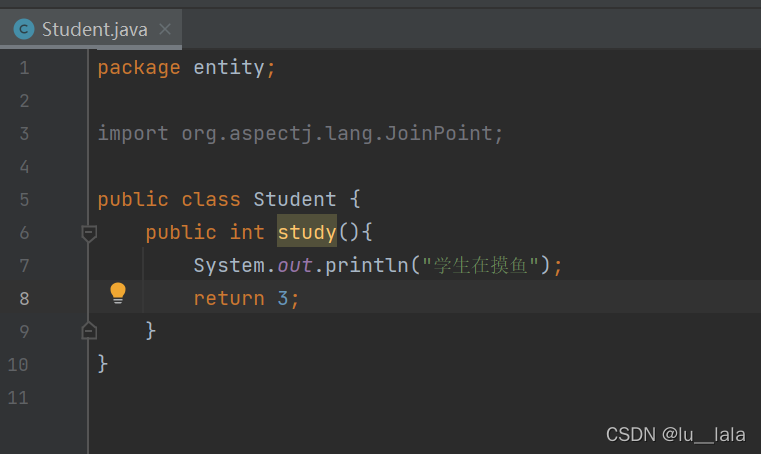Click line number 3 in the gutter
761x454 pixels.
click(24, 134)
